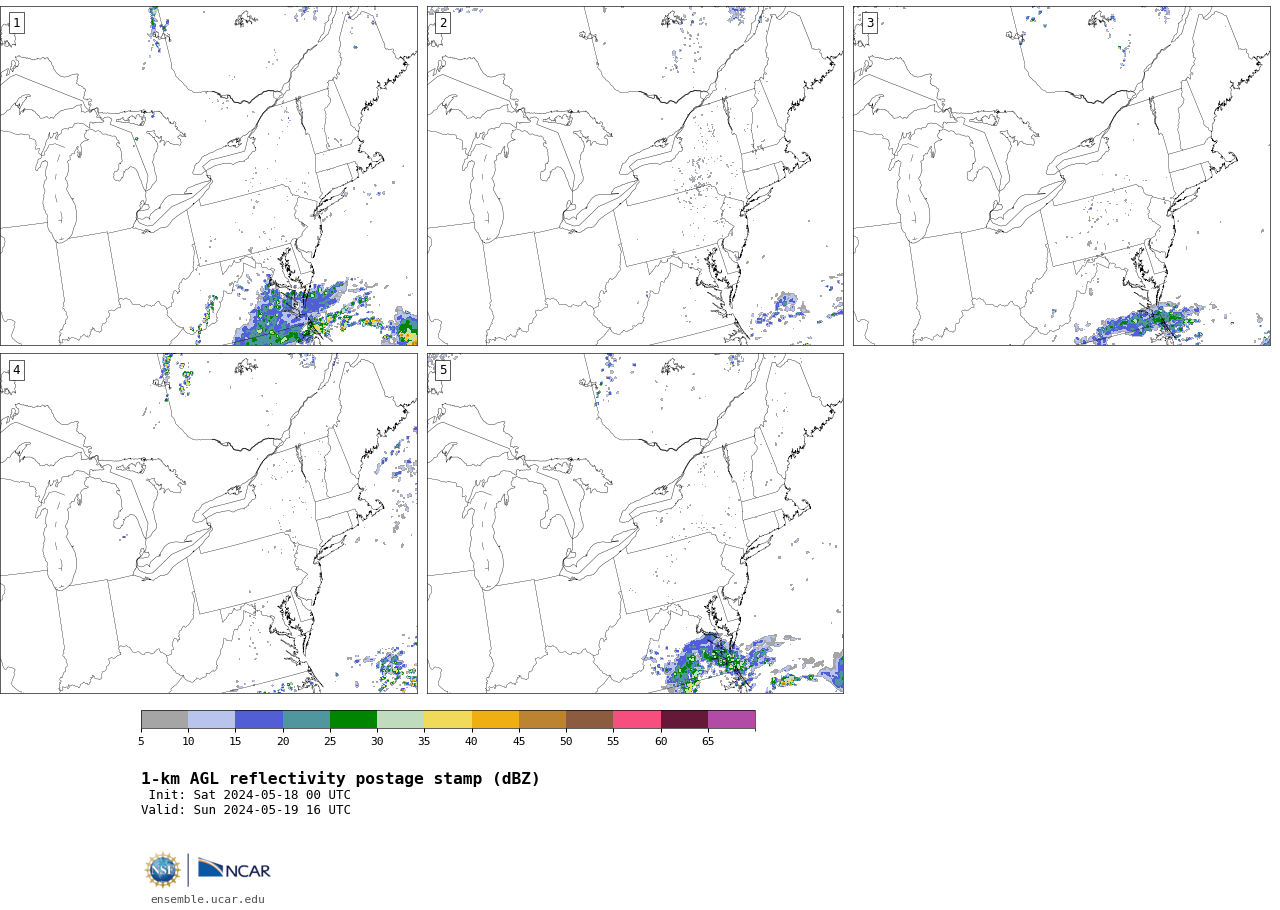Click the dark green 25-30 dBZ swatch
This screenshot has height=910, width=1280.
pos(354,720)
